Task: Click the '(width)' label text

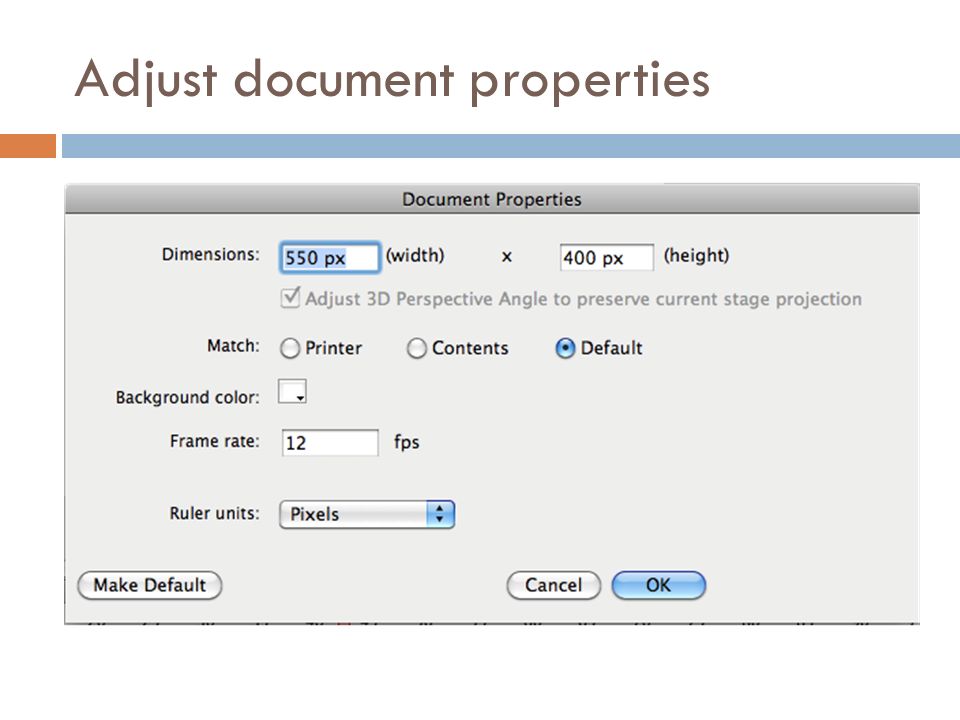Action: (415, 255)
